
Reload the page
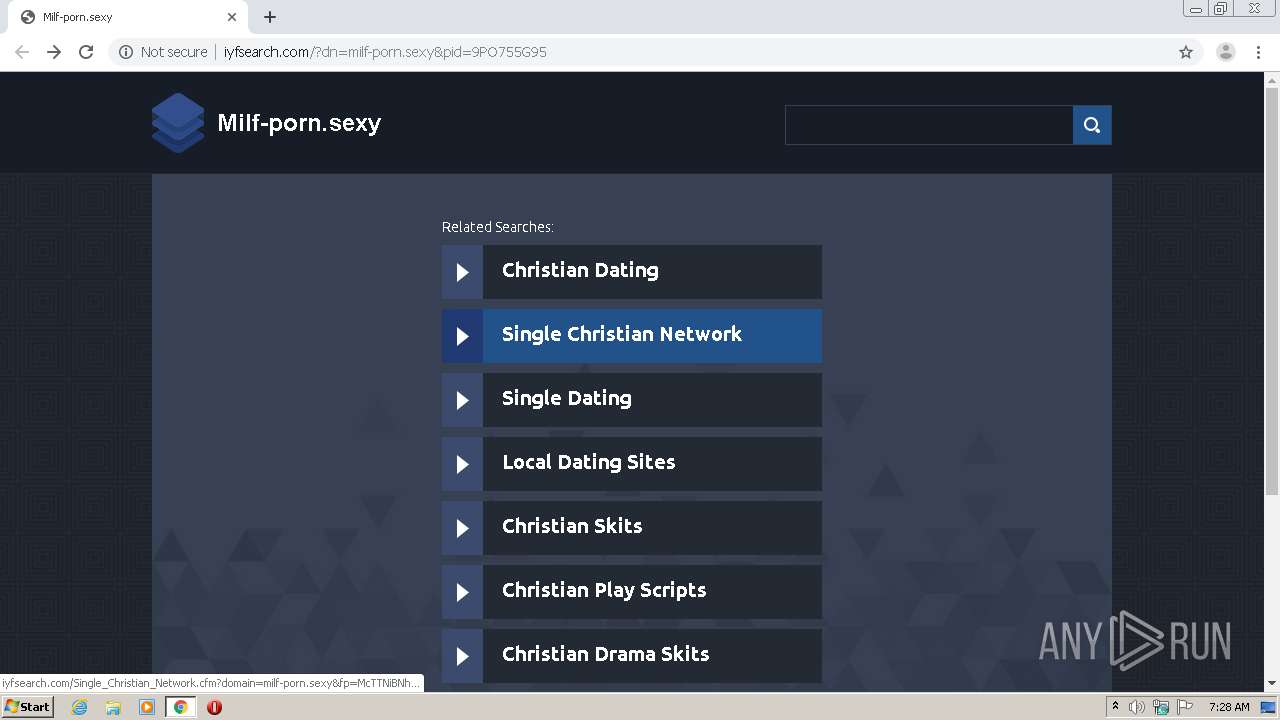click(86, 52)
